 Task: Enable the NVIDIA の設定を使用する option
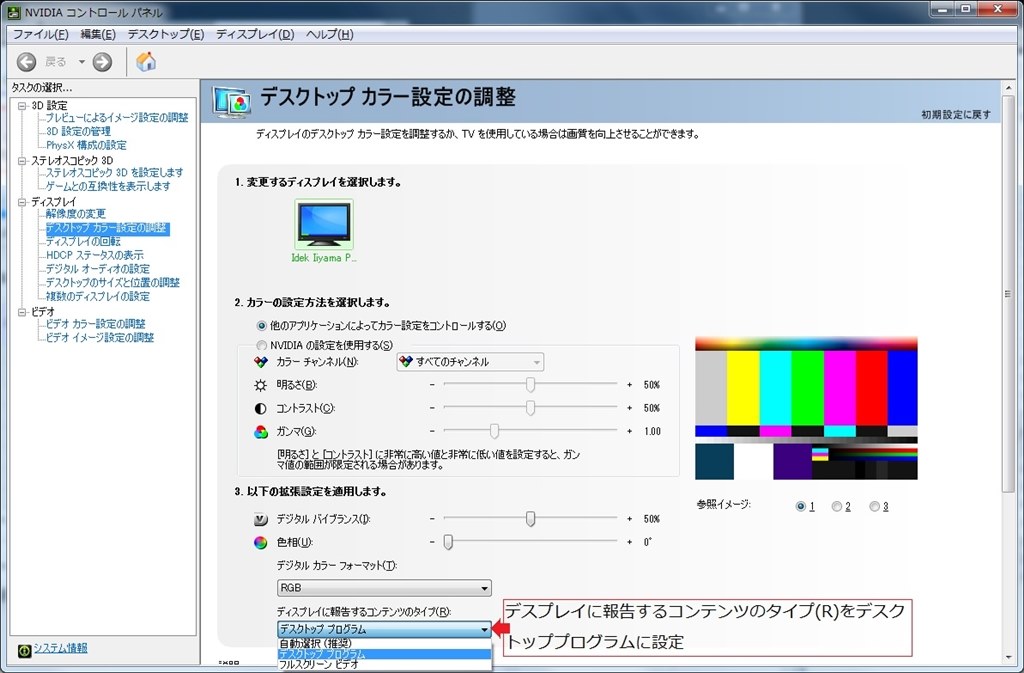(262, 345)
